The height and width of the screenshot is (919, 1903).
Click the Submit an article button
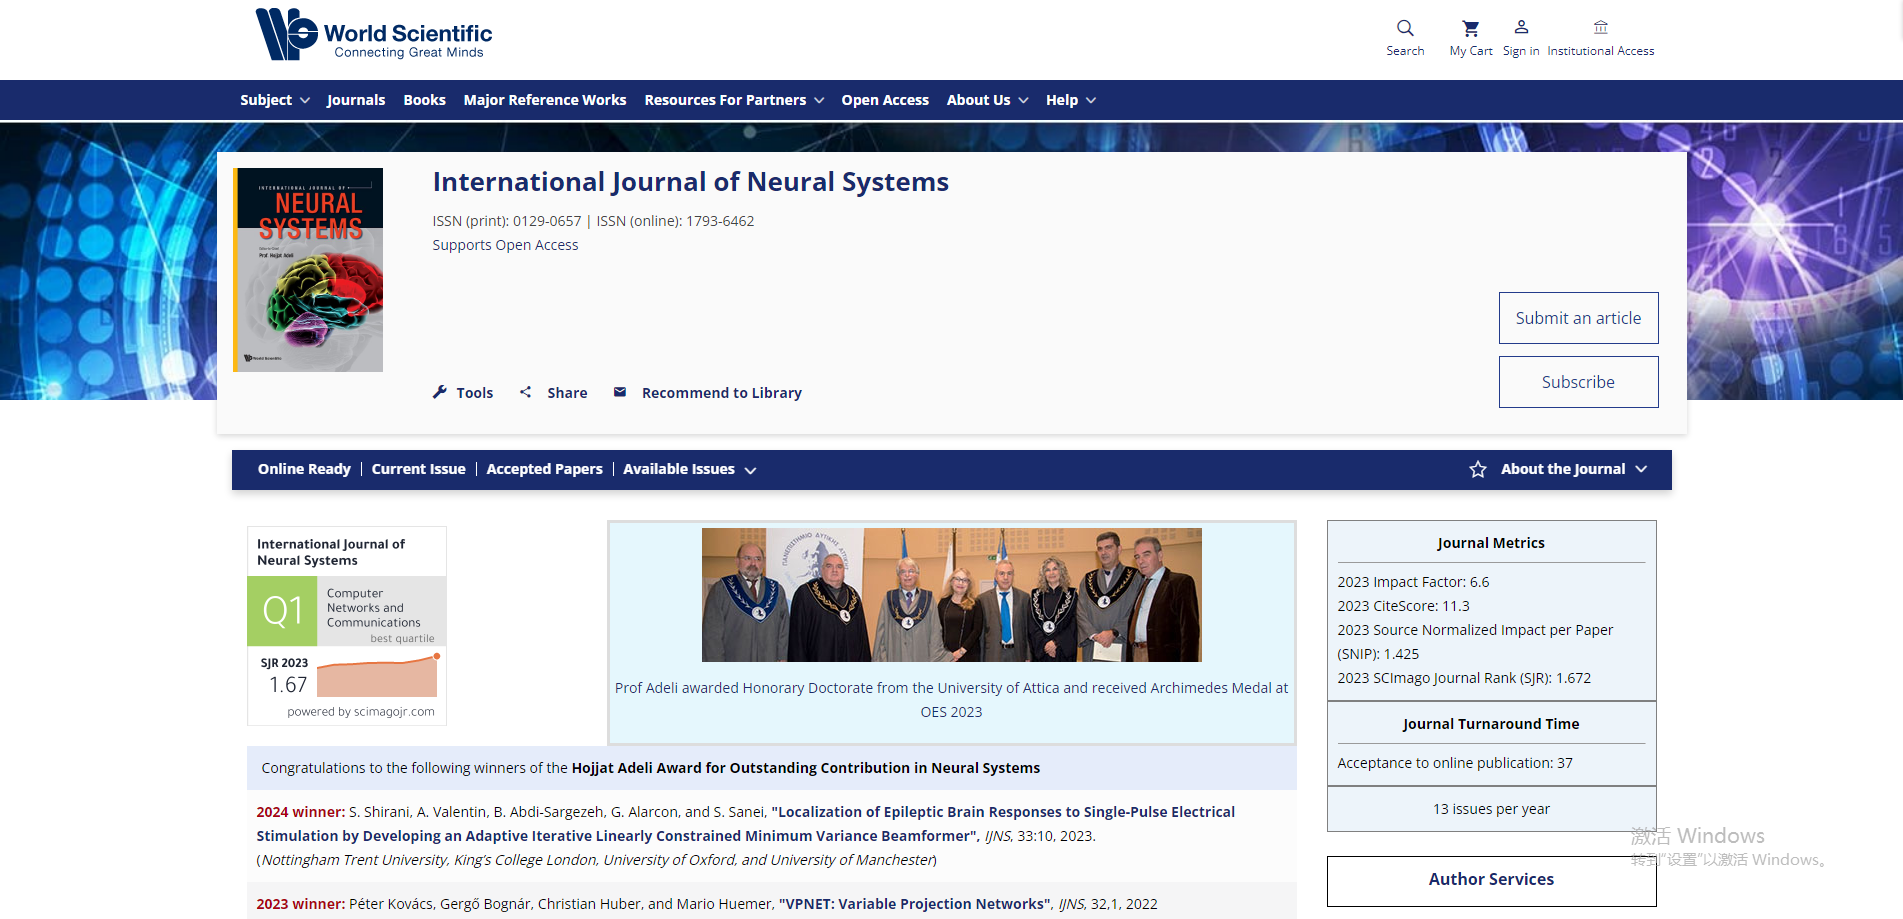(x=1578, y=318)
